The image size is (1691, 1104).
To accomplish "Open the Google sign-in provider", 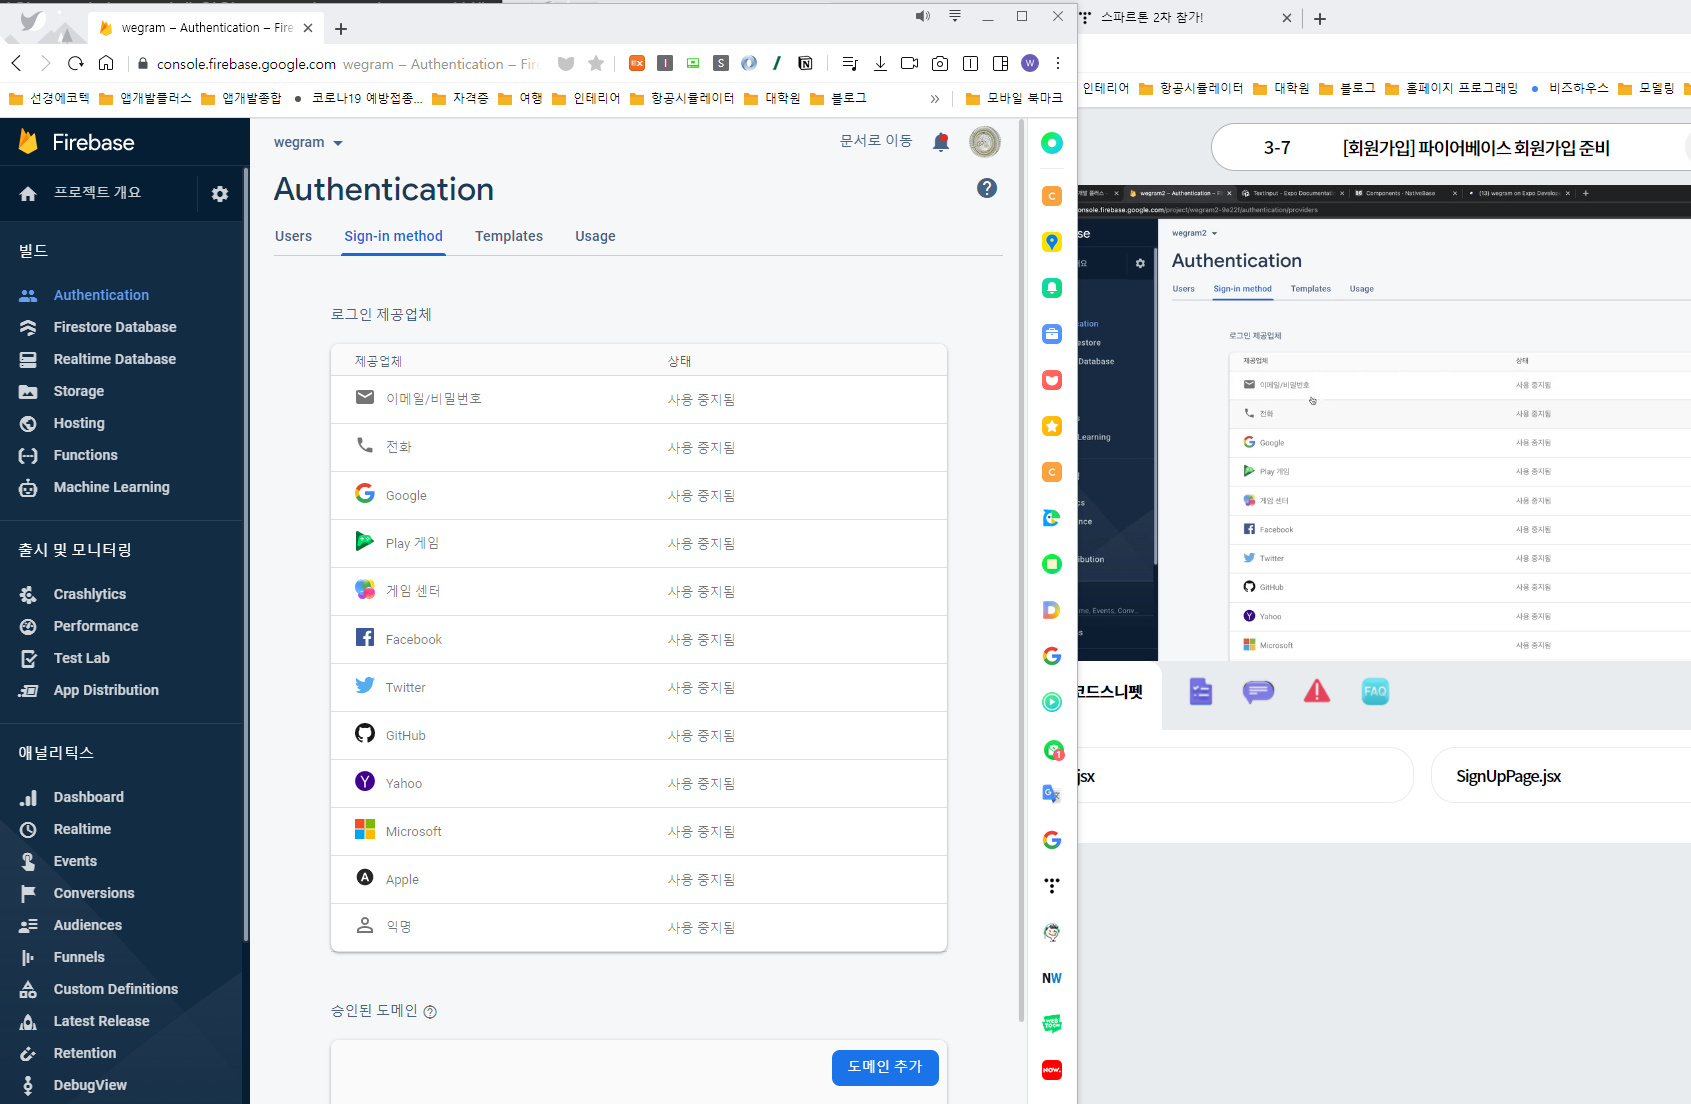I will [639, 495].
